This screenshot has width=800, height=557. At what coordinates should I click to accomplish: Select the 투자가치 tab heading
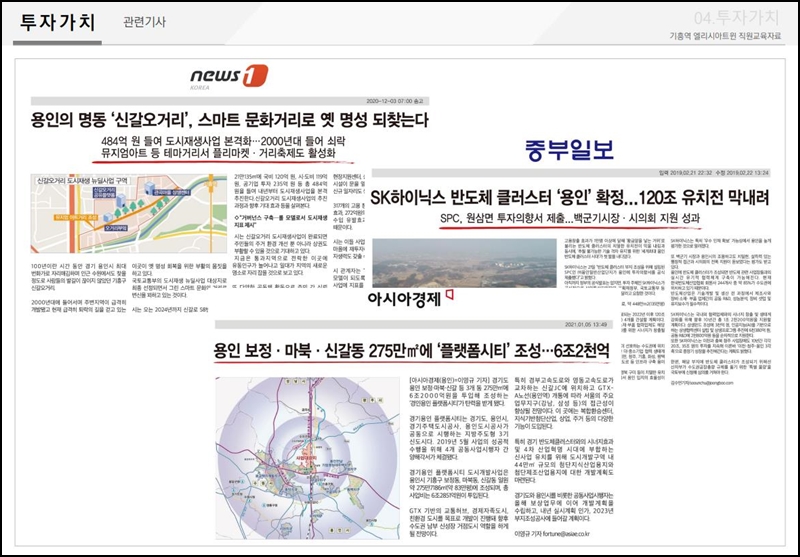[x=58, y=22]
